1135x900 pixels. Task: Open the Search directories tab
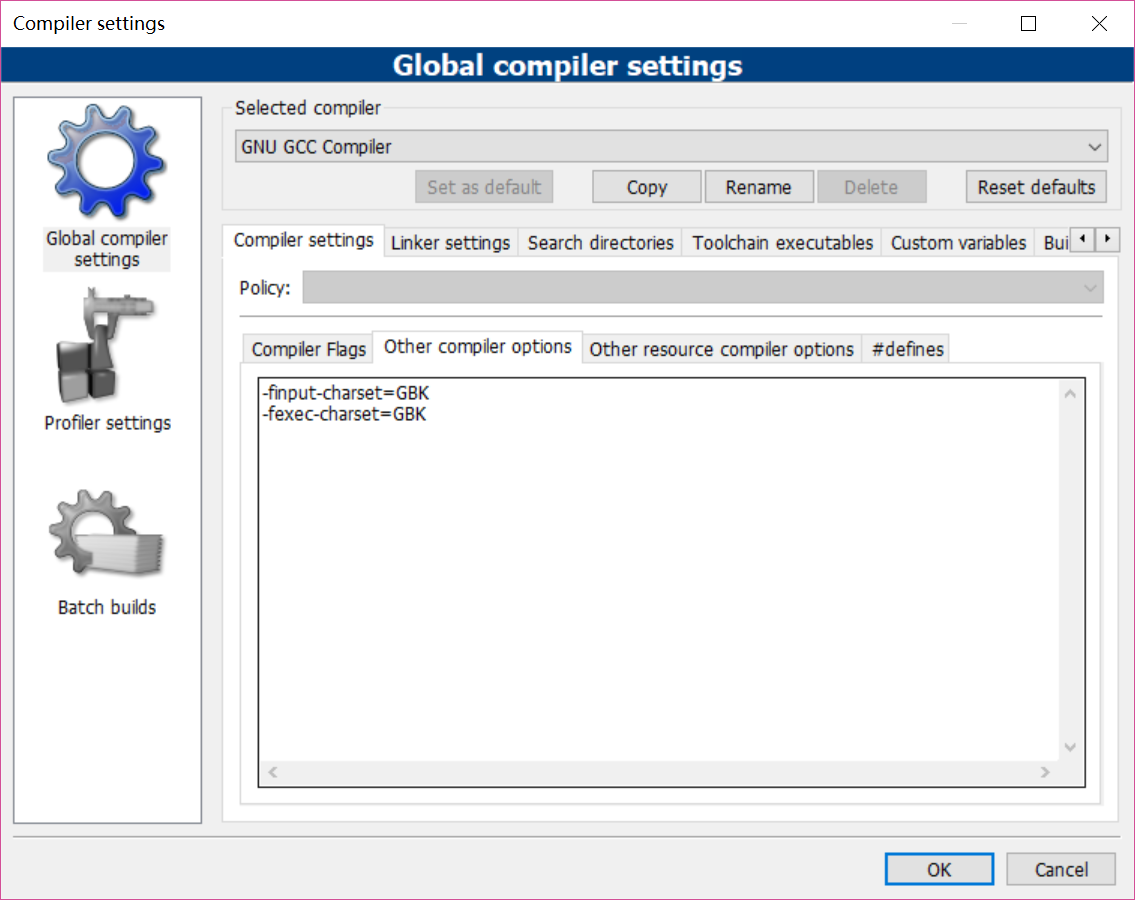[x=600, y=243]
